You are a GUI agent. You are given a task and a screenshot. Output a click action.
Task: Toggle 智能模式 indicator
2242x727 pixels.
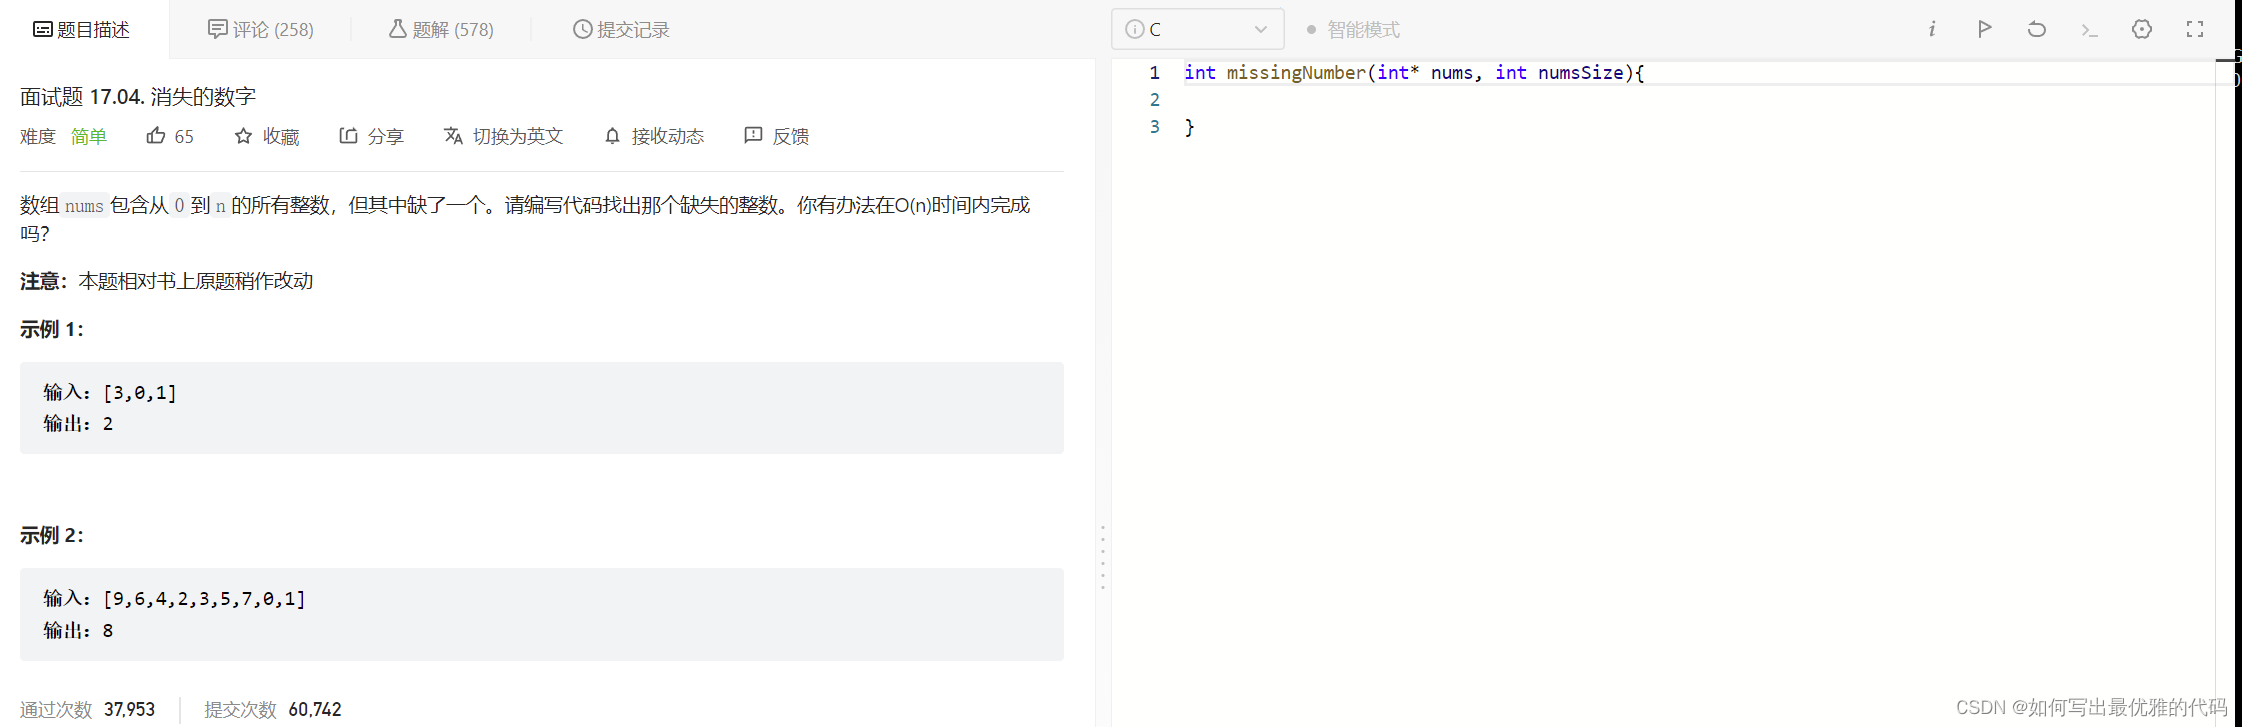click(1353, 30)
